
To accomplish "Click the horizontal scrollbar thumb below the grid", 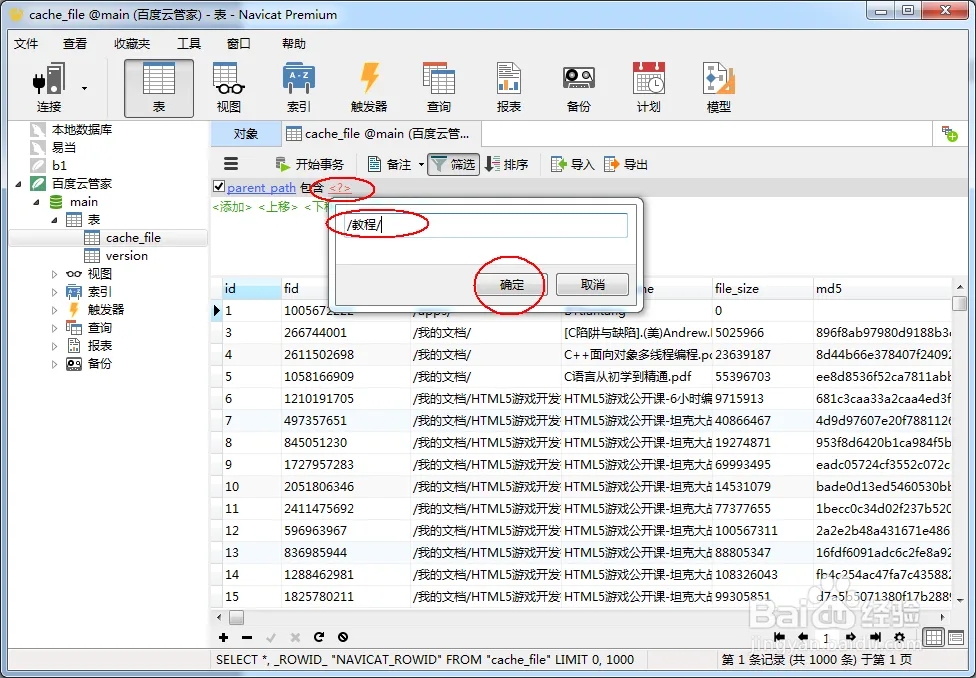I will click(236, 617).
